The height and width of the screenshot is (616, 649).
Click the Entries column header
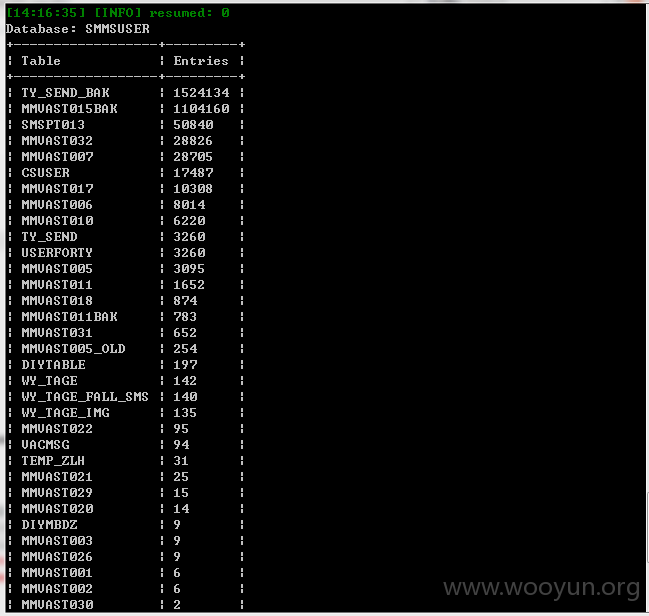point(201,61)
